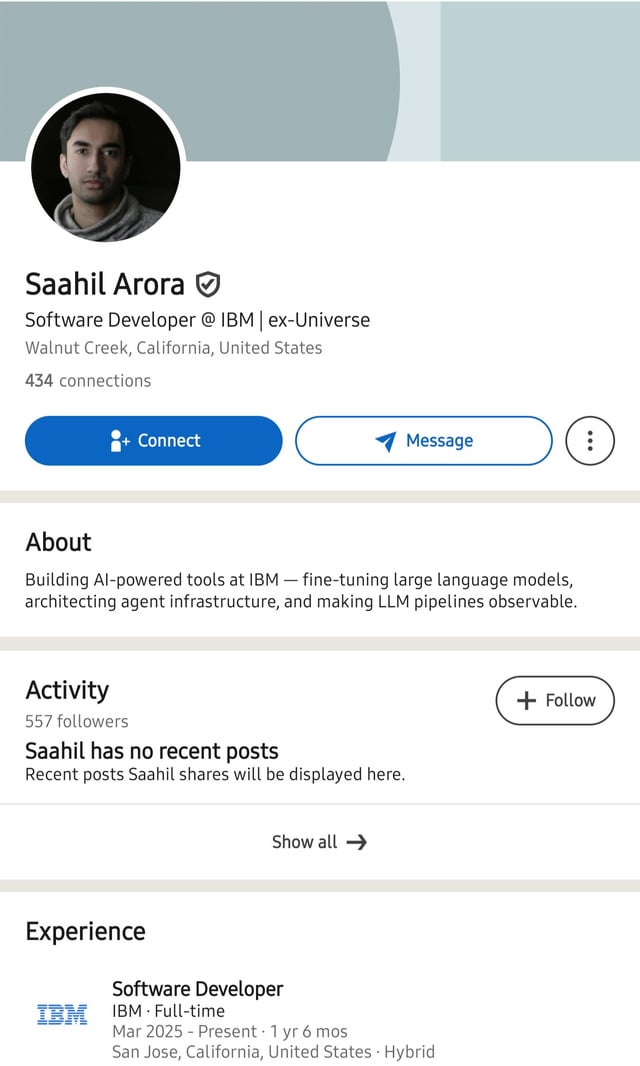This screenshot has height=1066, width=640.
Task: Click 'Saahil has no recent posts' text
Action: click(152, 751)
